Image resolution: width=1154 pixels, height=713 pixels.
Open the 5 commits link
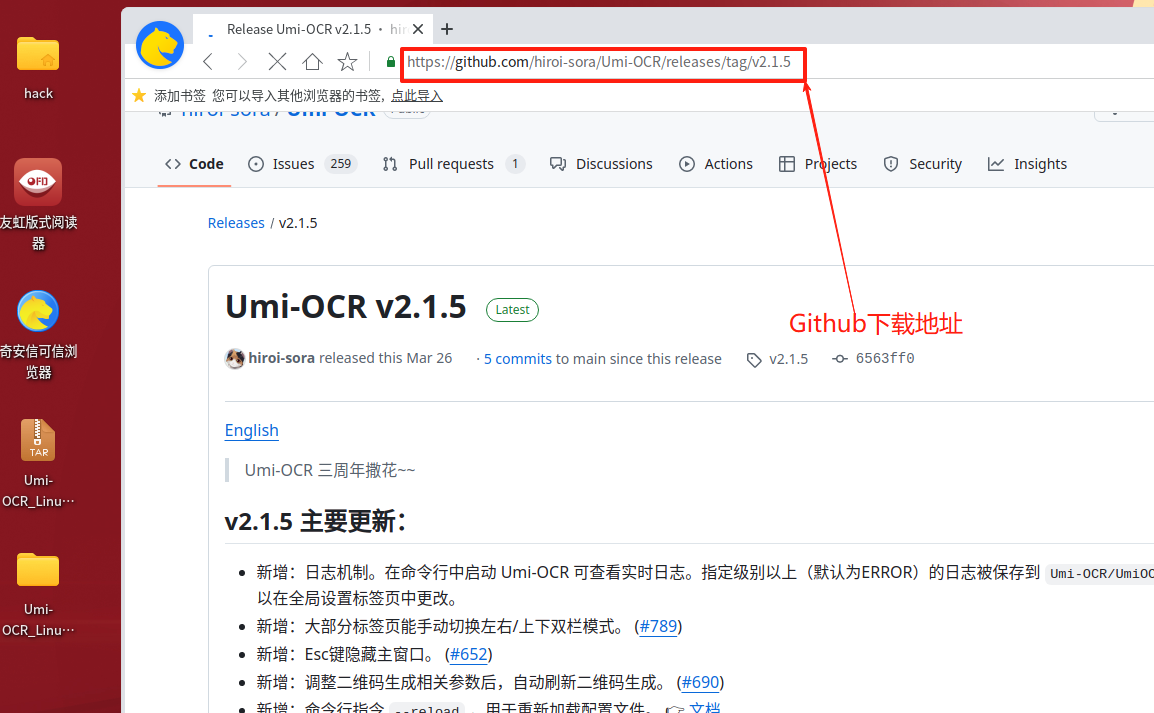coord(517,359)
